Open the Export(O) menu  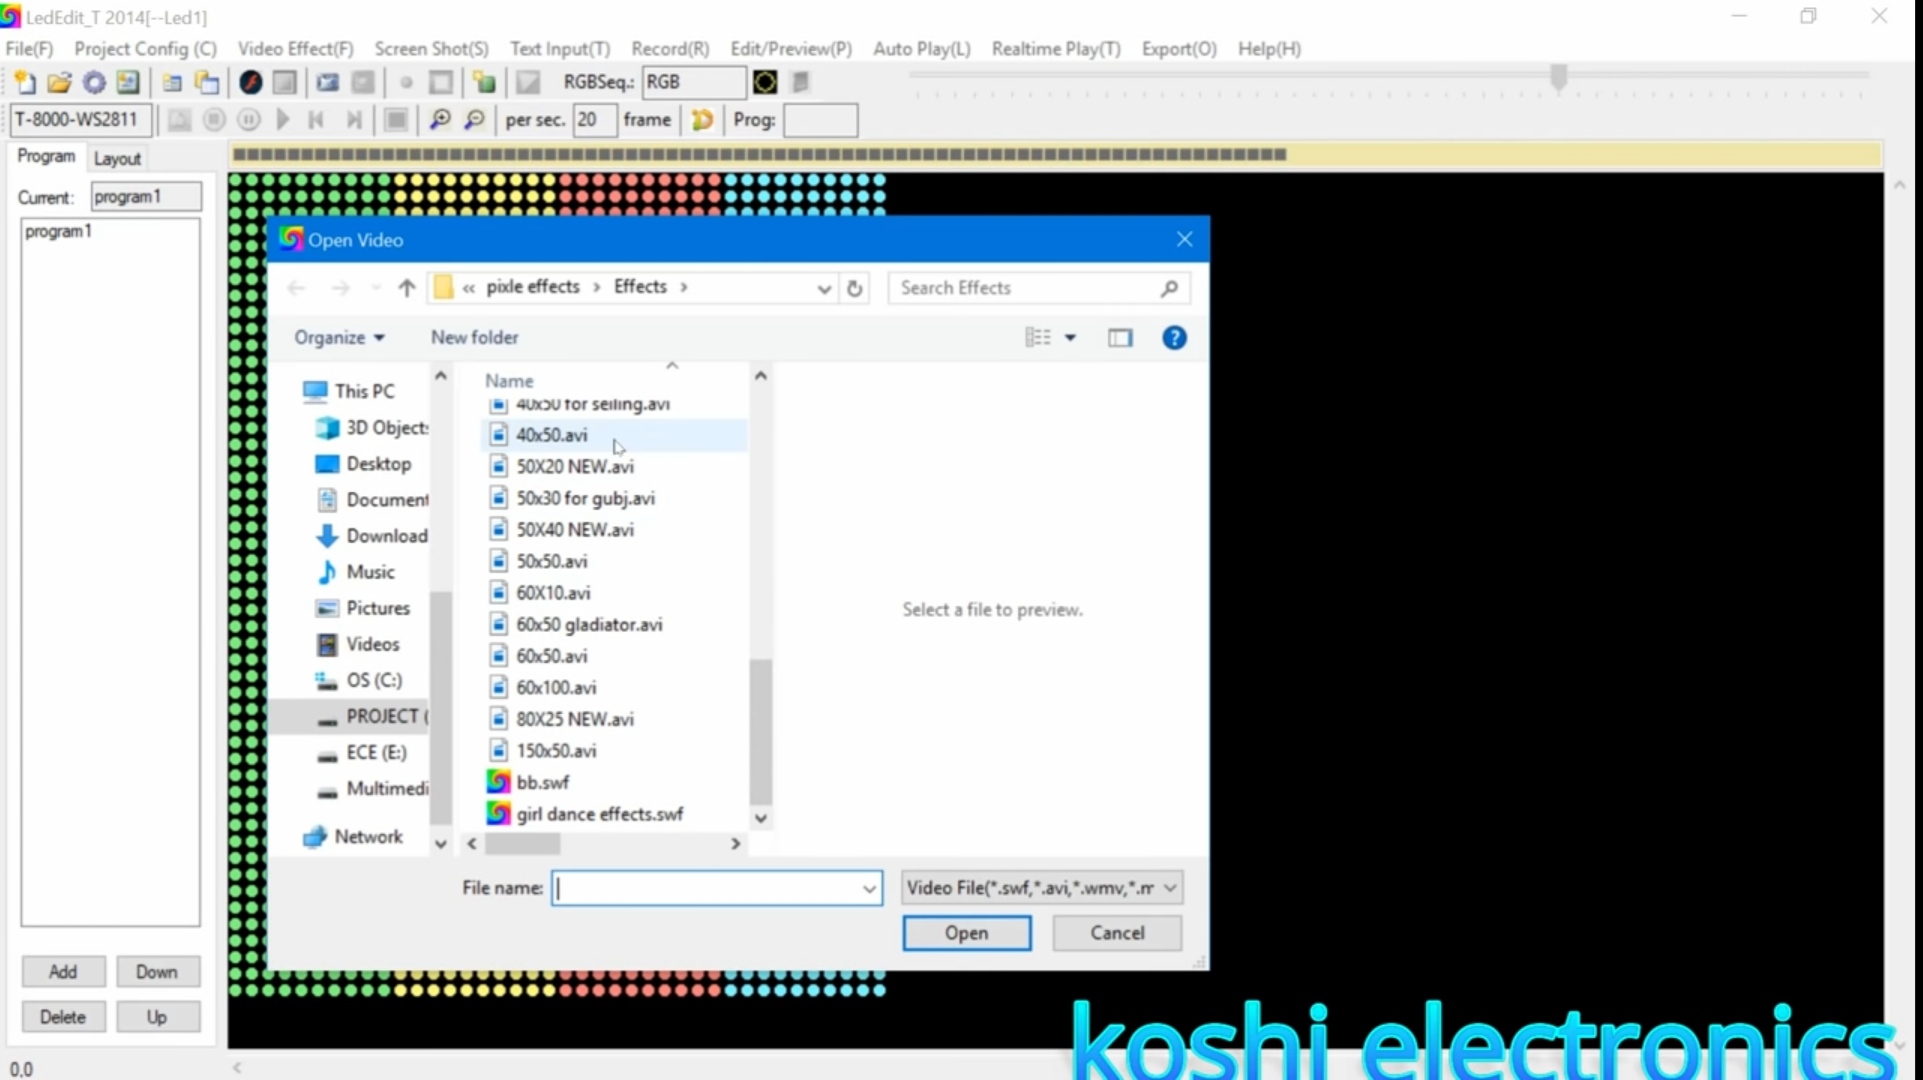[1179, 48]
